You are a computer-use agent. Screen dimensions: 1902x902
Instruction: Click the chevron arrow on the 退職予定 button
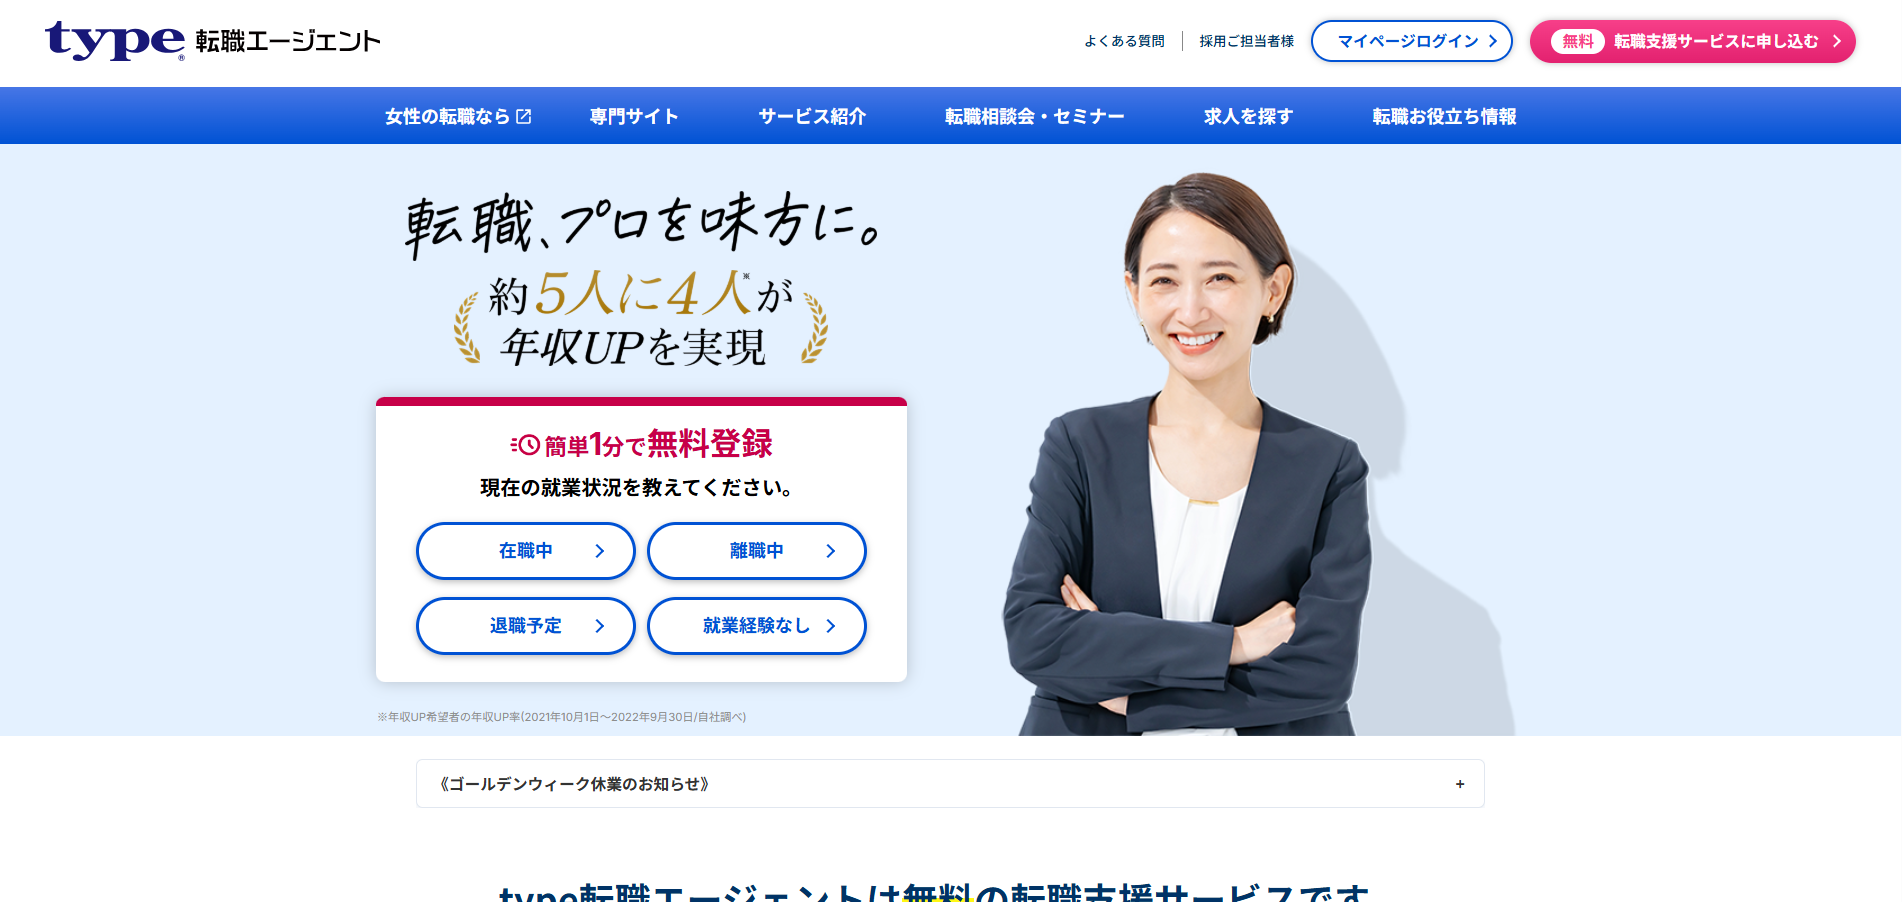(x=600, y=626)
